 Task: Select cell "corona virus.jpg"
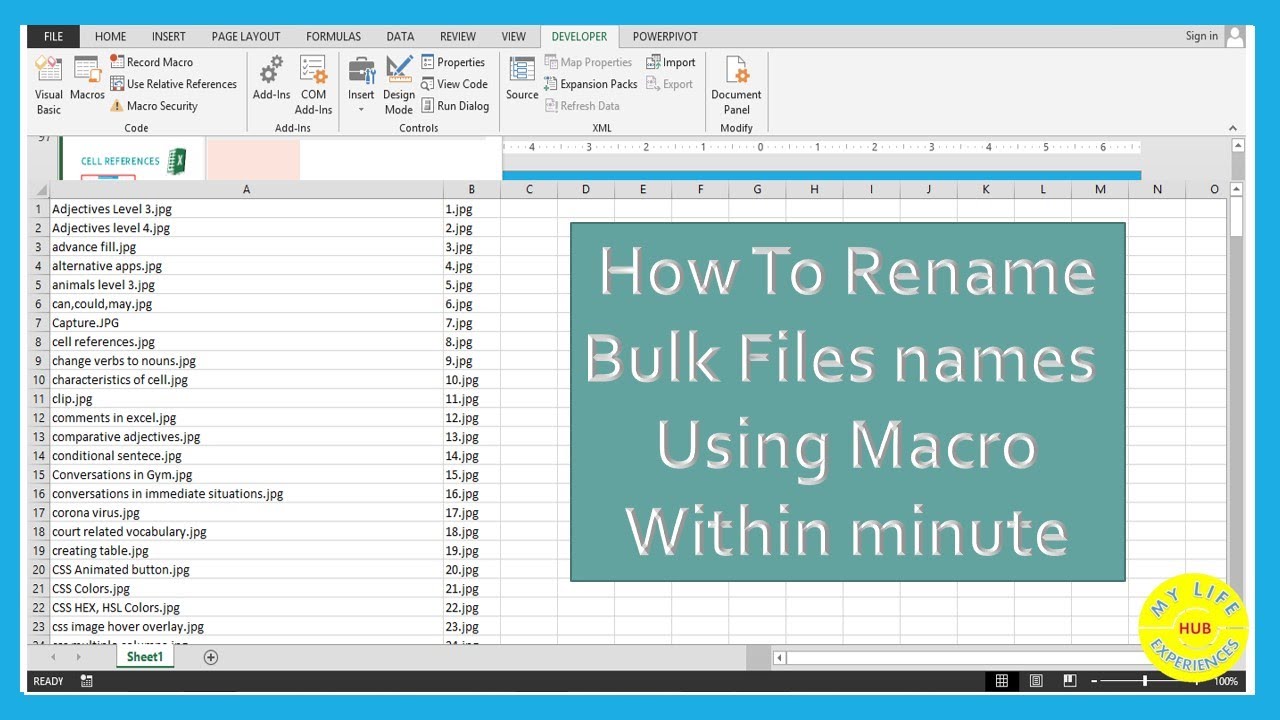pyautogui.click(x=247, y=513)
